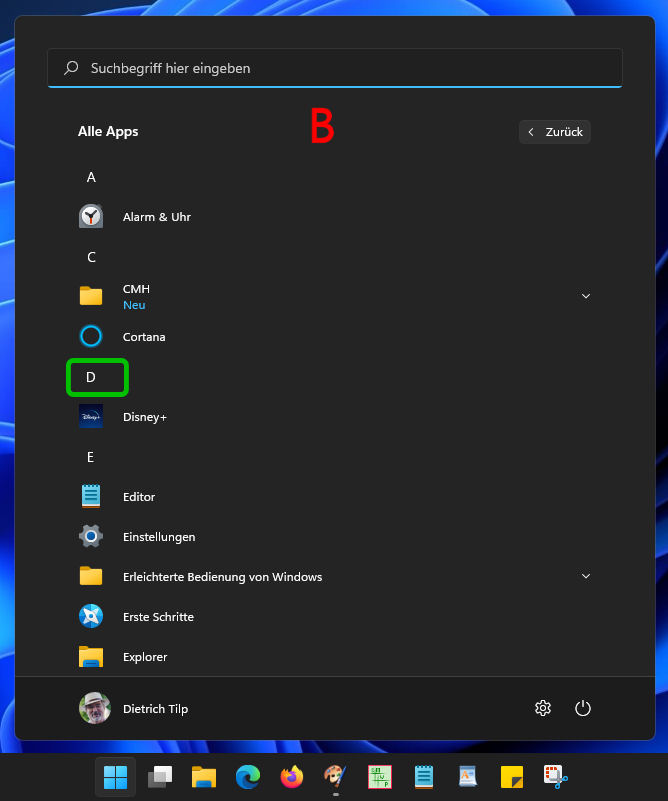Open Snipping Tool from the taskbar
This screenshot has width=668, height=801.
tap(556, 777)
